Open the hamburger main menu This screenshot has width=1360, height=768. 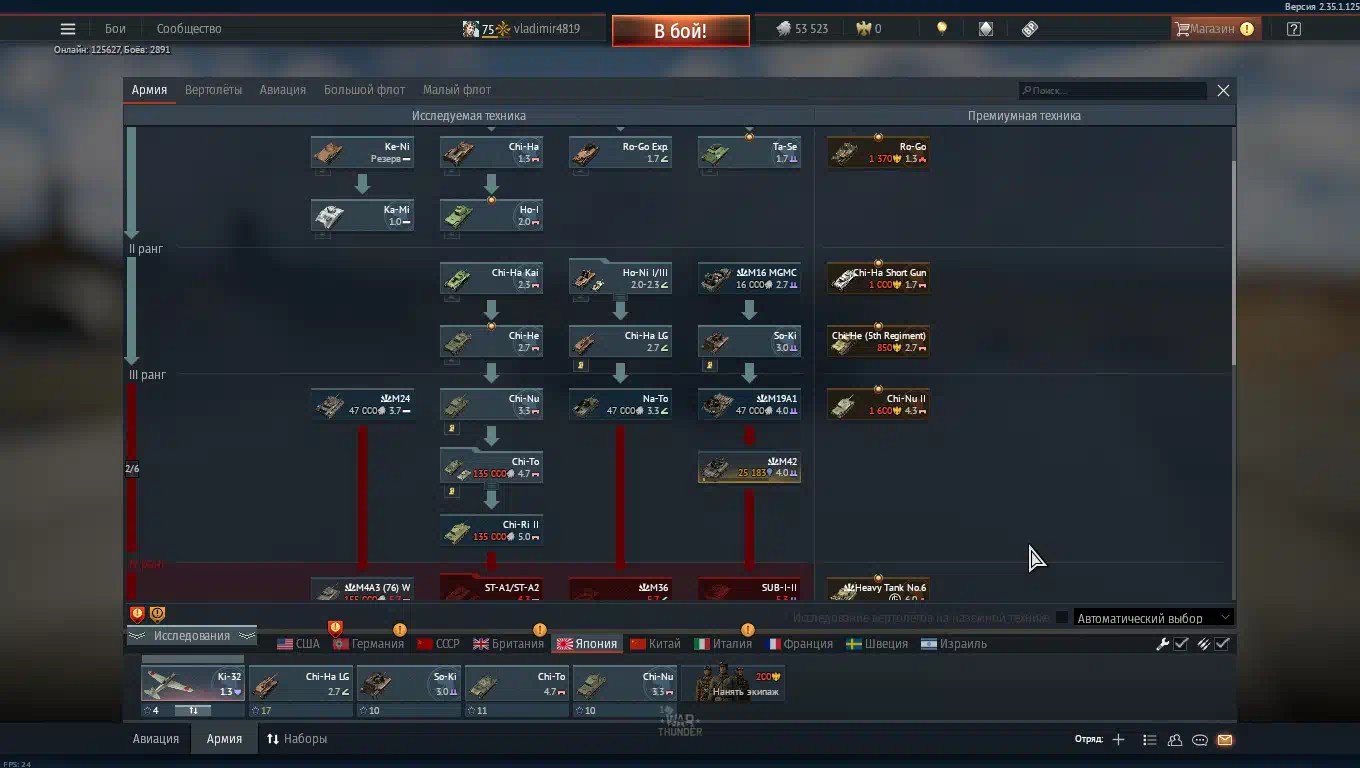pyautogui.click(x=68, y=29)
